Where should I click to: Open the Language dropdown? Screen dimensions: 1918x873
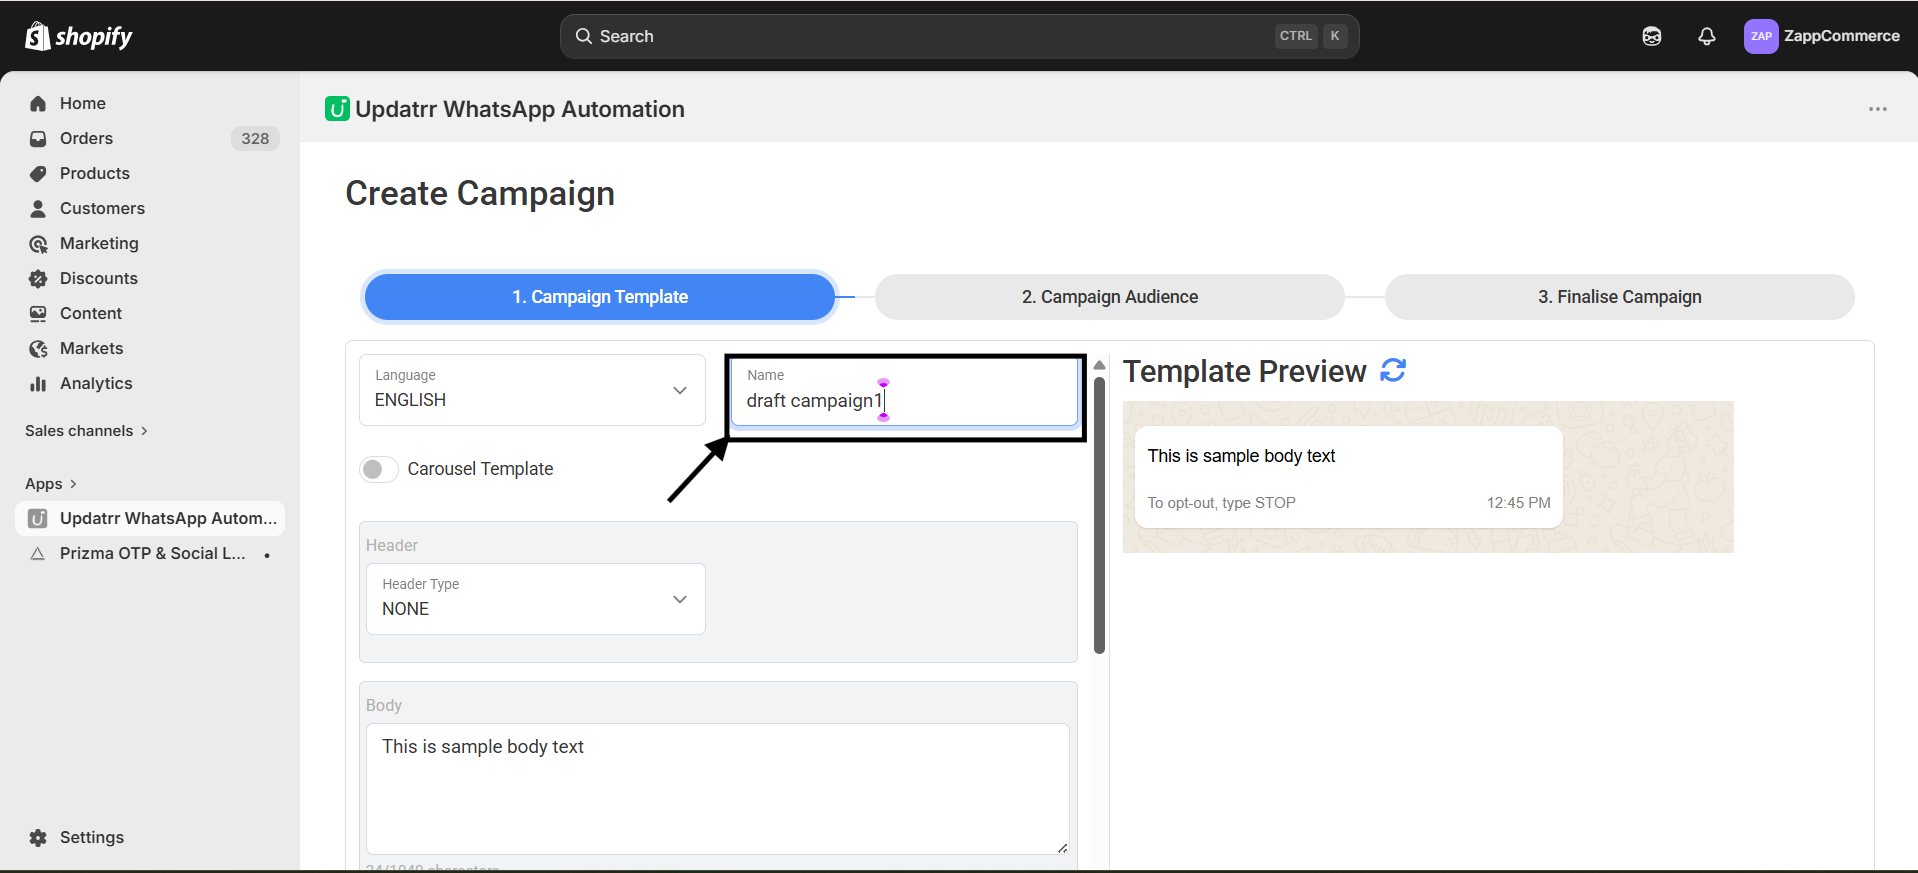532,390
